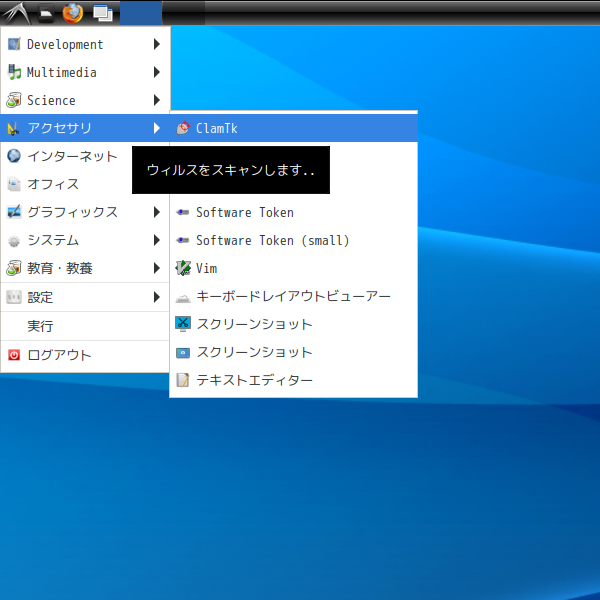Choose 実行 to run a command
The width and height of the screenshot is (600, 600).
pos(85,326)
